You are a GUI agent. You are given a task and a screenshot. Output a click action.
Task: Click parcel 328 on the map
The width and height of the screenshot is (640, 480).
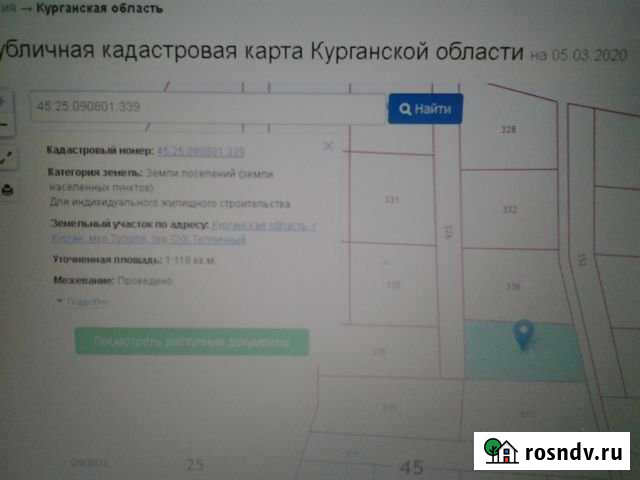pyautogui.click(x=509, y=130)
